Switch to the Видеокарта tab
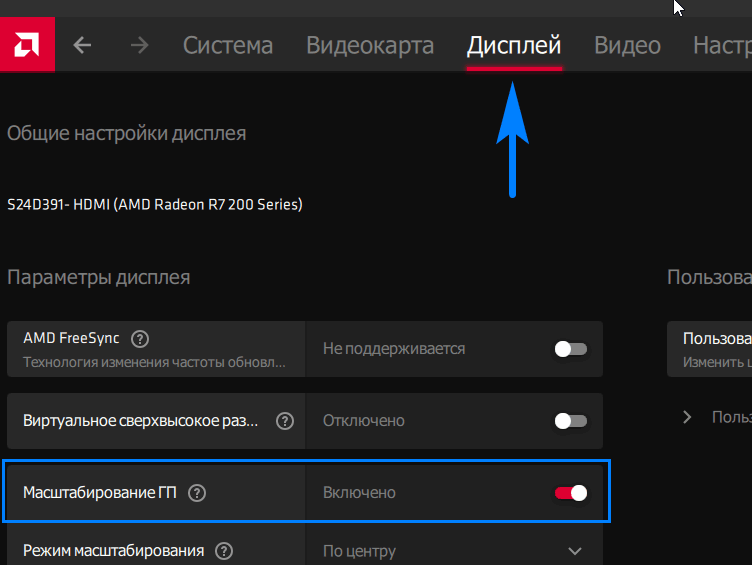 coord(370,46)
